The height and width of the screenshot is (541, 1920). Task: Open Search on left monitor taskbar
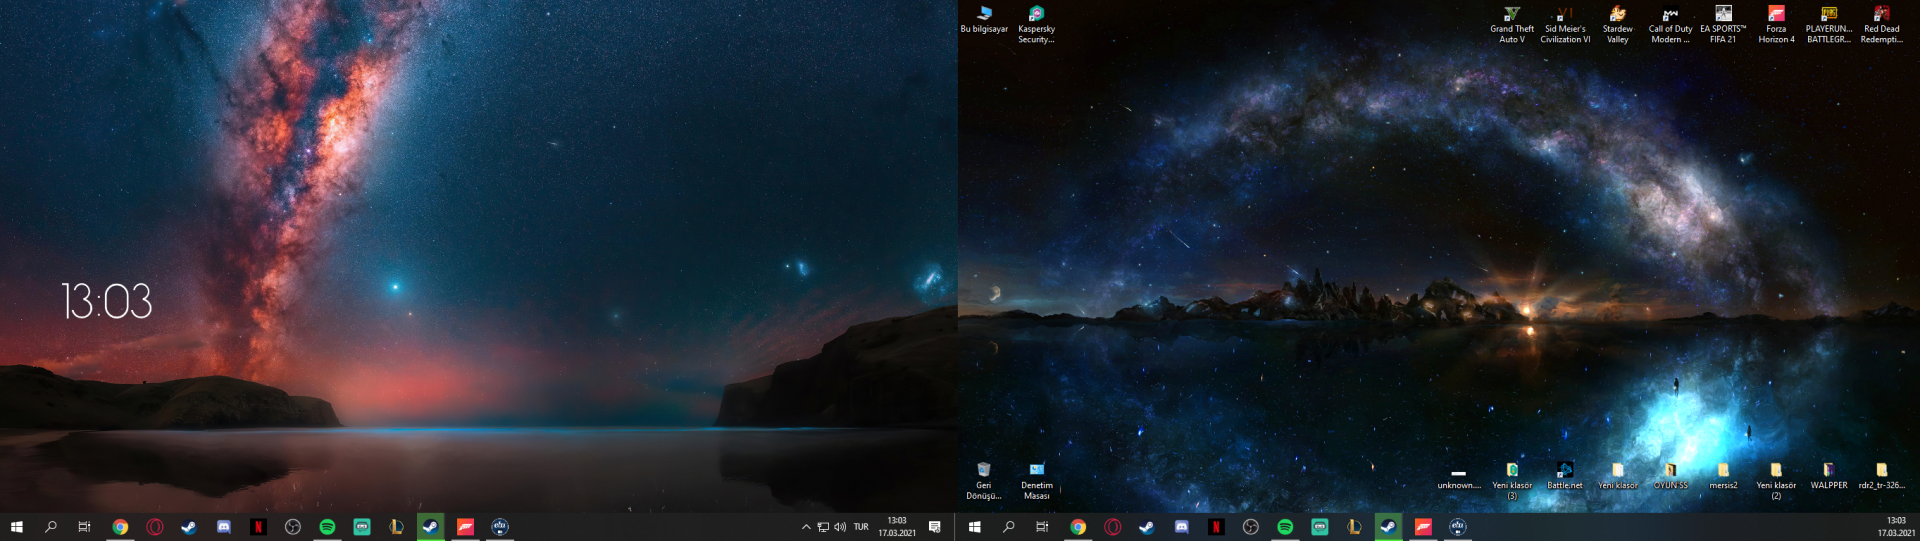[51, 527]
